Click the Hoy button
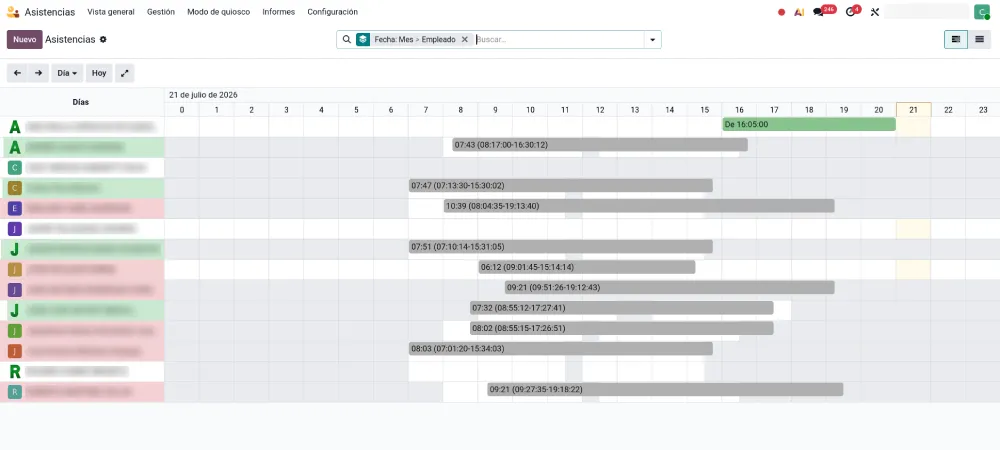This screenshot has height=450, width=1000. 99,73
